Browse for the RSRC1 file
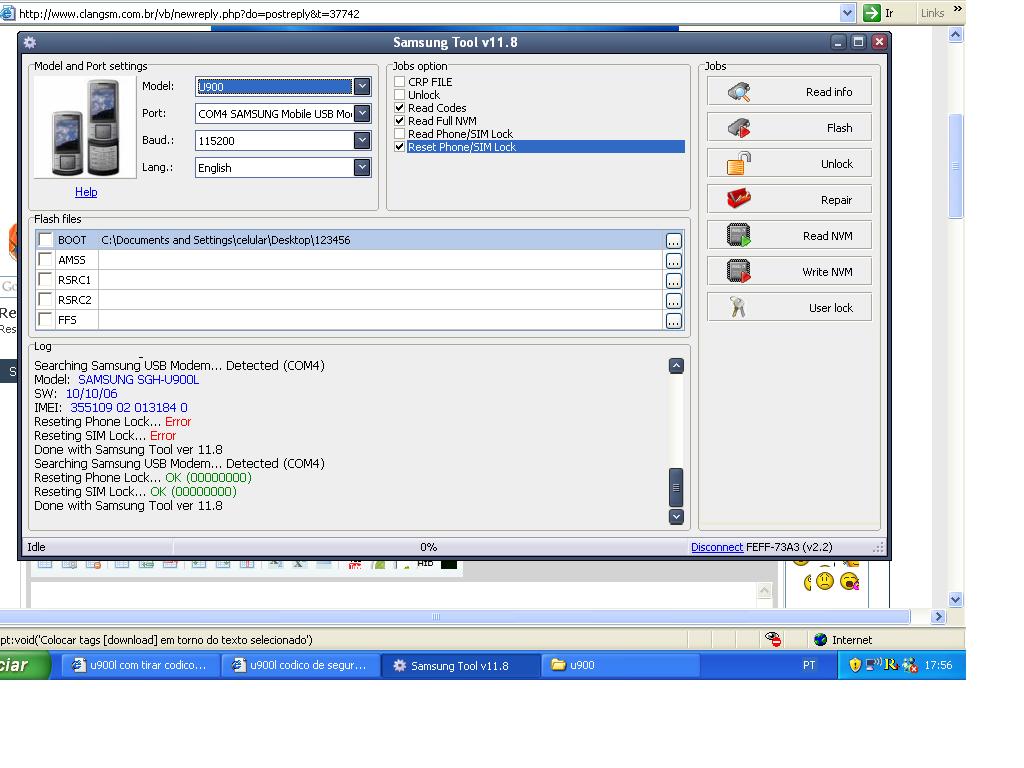 [x=673, y=281]
